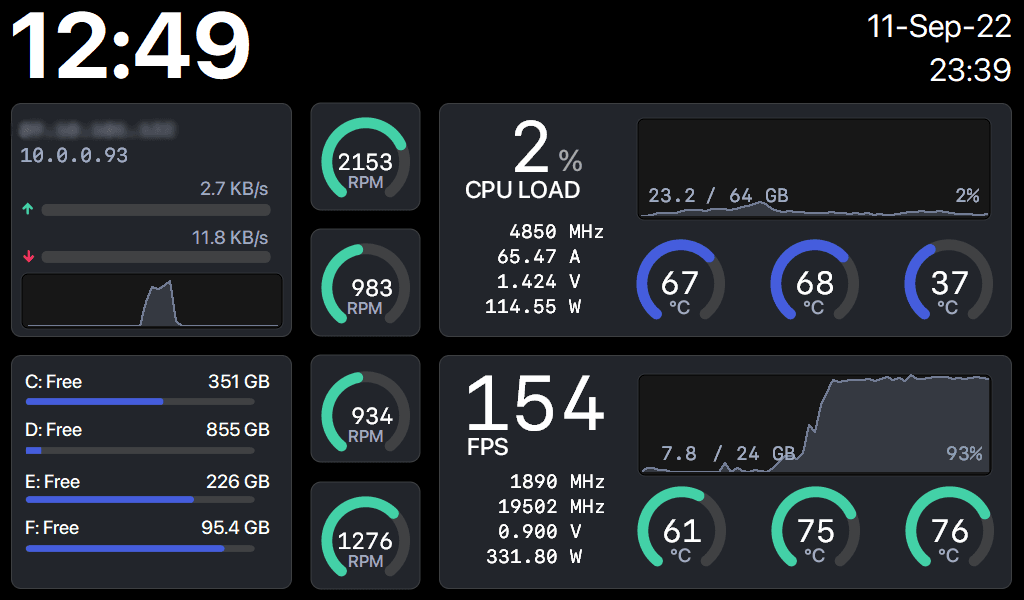Click the 67°C CPU temperature dial
This screenshot has height=600, width=1024.
pyautogui.click(x=680, y=284)
